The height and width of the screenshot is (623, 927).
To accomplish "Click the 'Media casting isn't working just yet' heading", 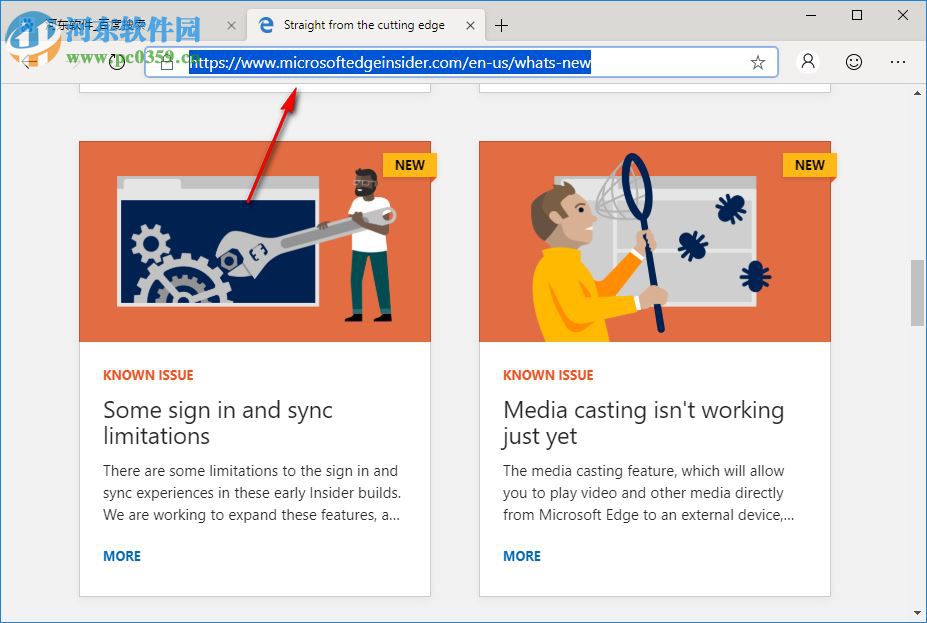I will pyautogui.click(x=643, y=423).
